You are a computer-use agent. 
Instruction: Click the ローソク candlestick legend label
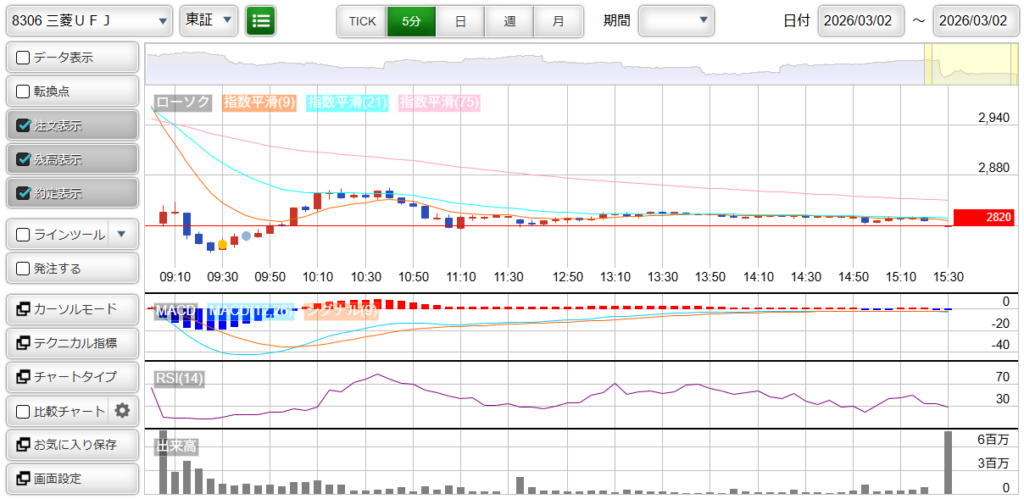tap(183, 102)
